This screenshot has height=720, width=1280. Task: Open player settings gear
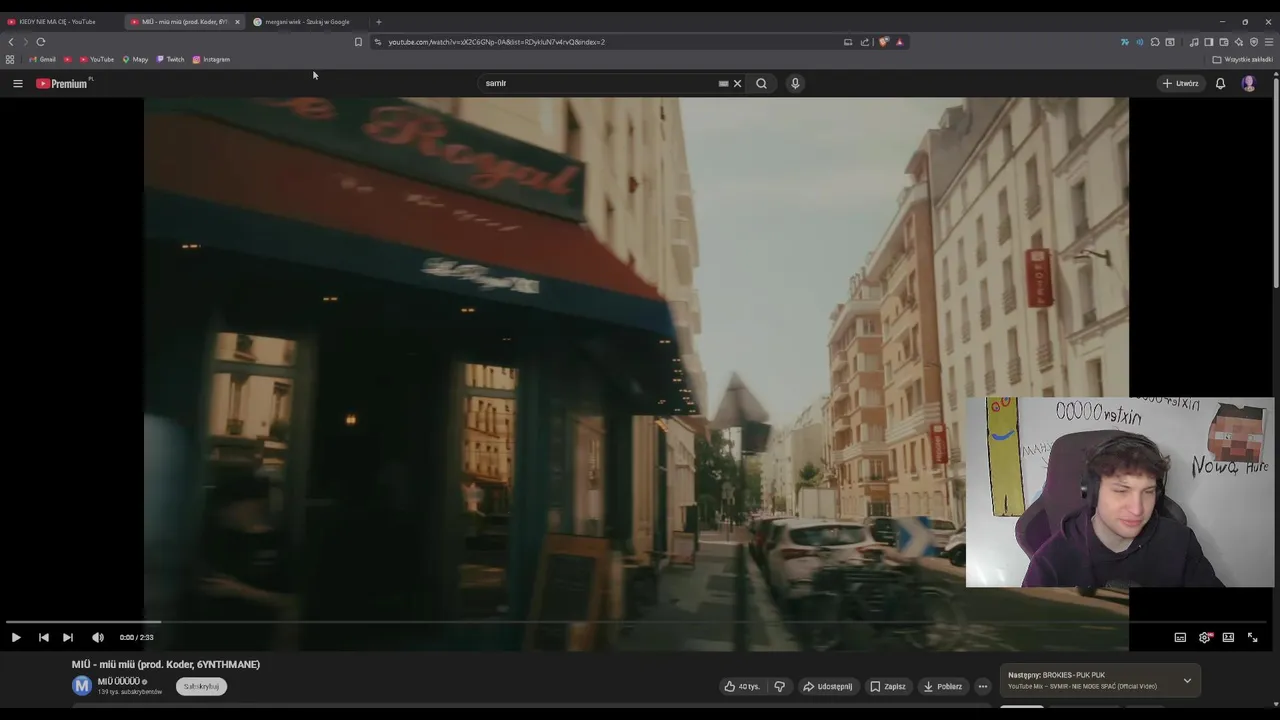pos(1205,637)
